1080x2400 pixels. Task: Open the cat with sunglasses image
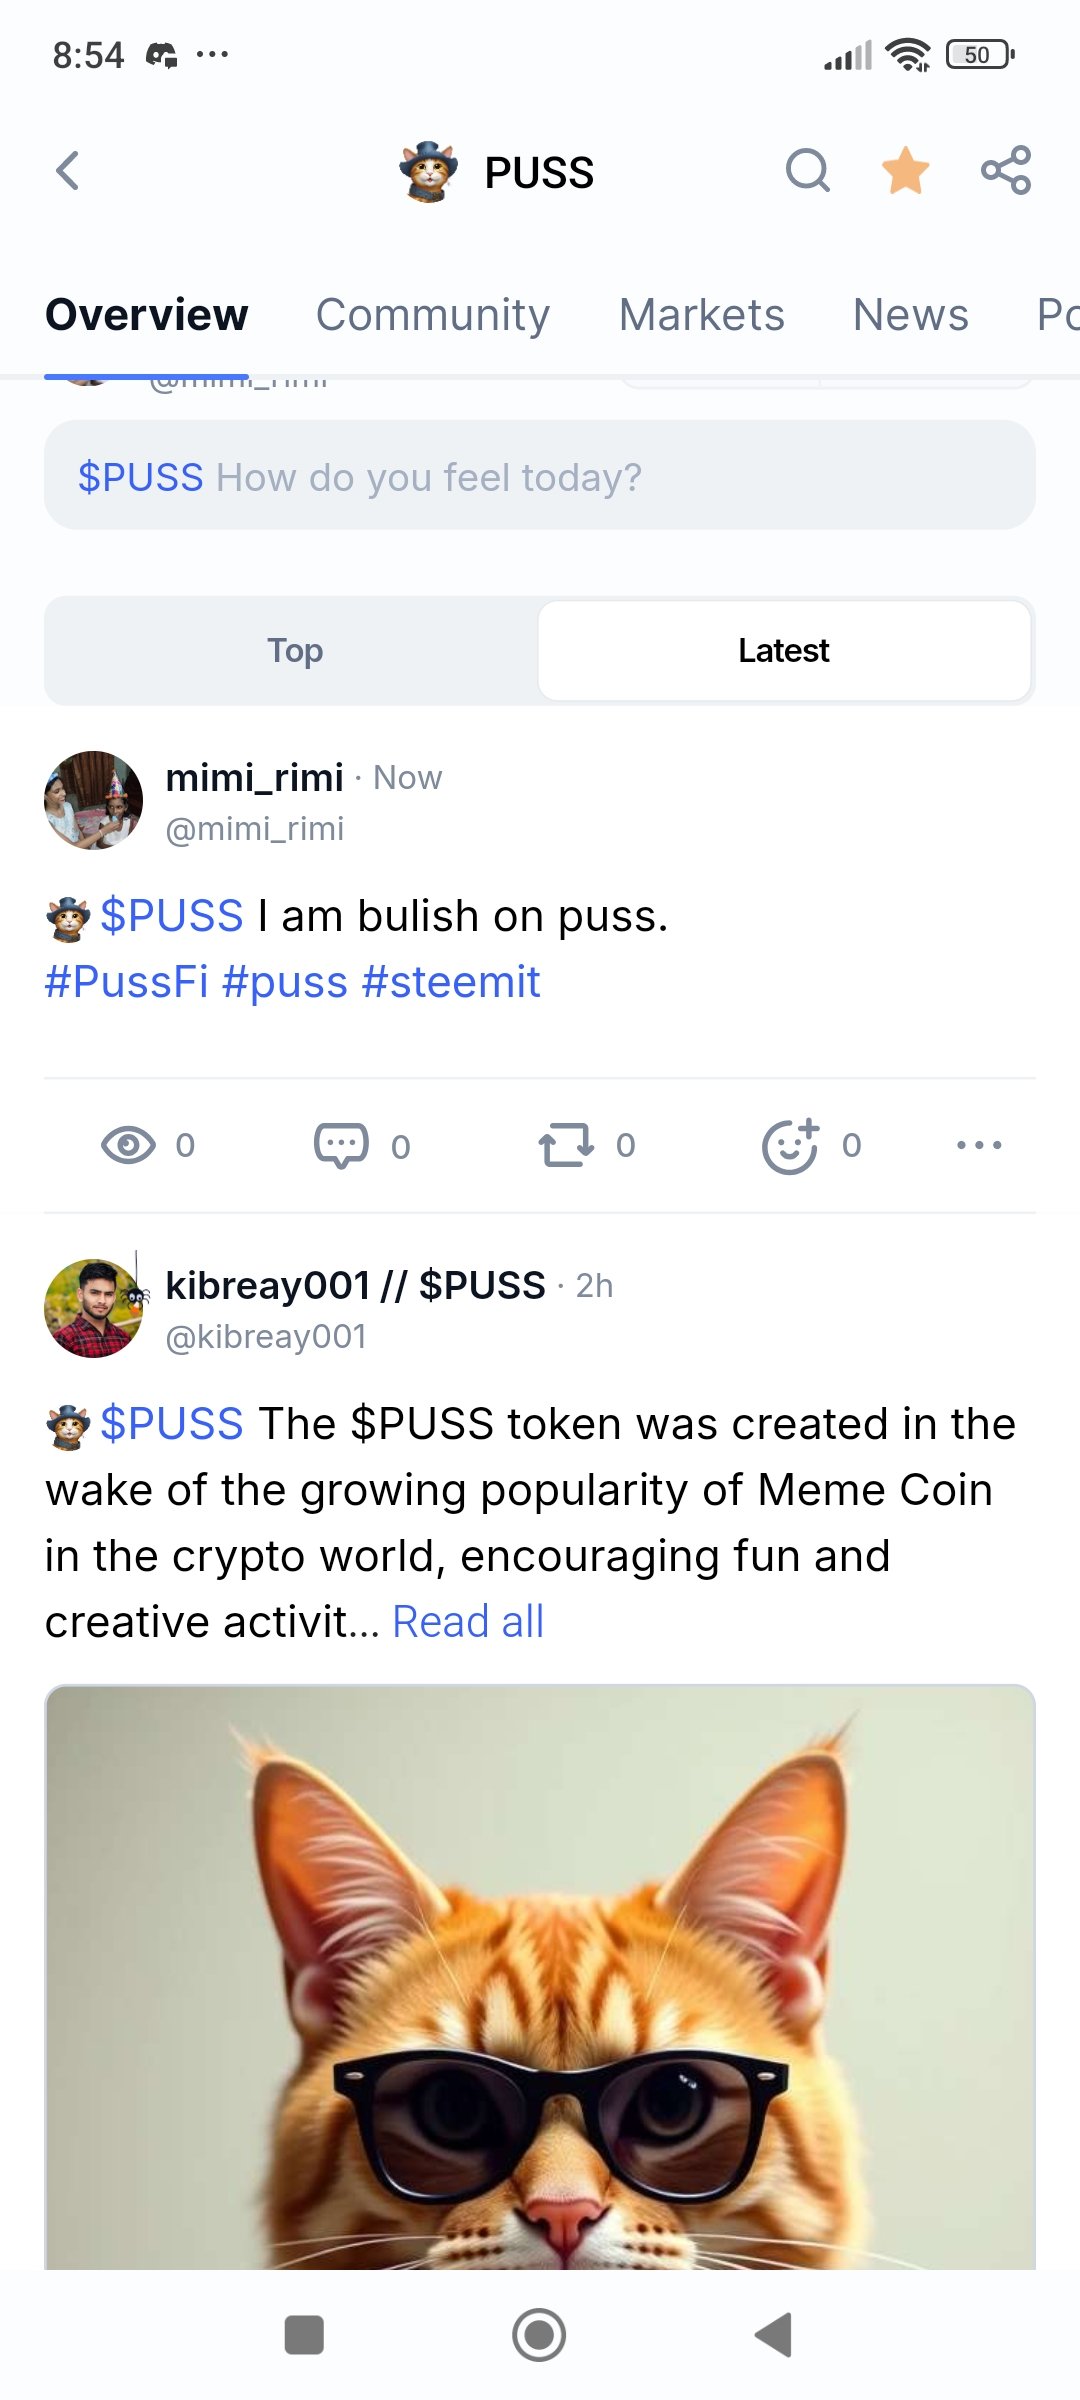540,1977
